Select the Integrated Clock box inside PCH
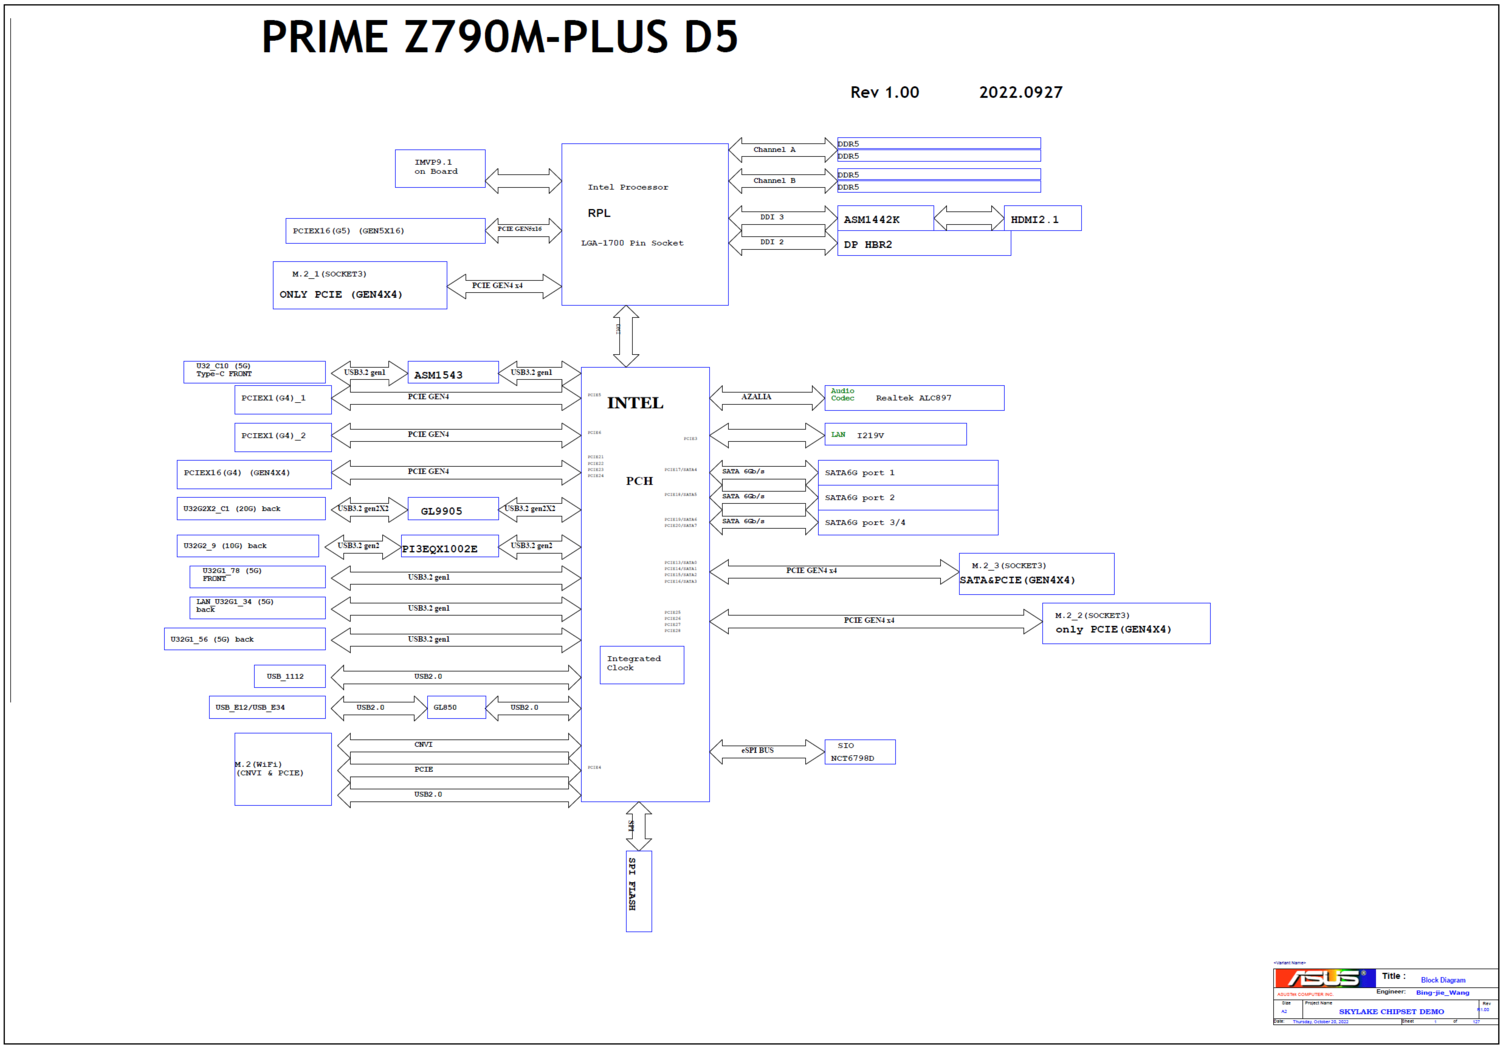 (x=641, y=664)
